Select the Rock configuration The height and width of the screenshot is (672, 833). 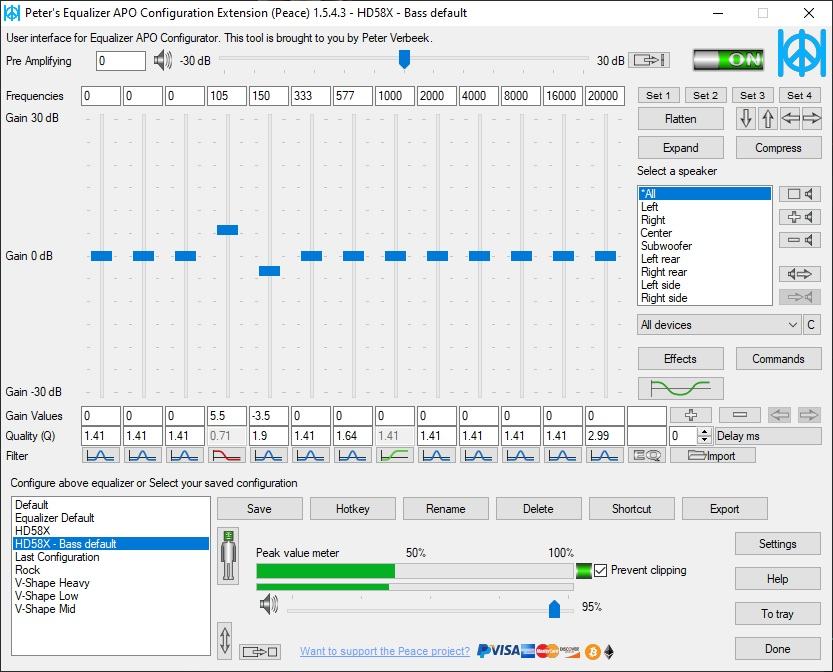tap(110, 570)
